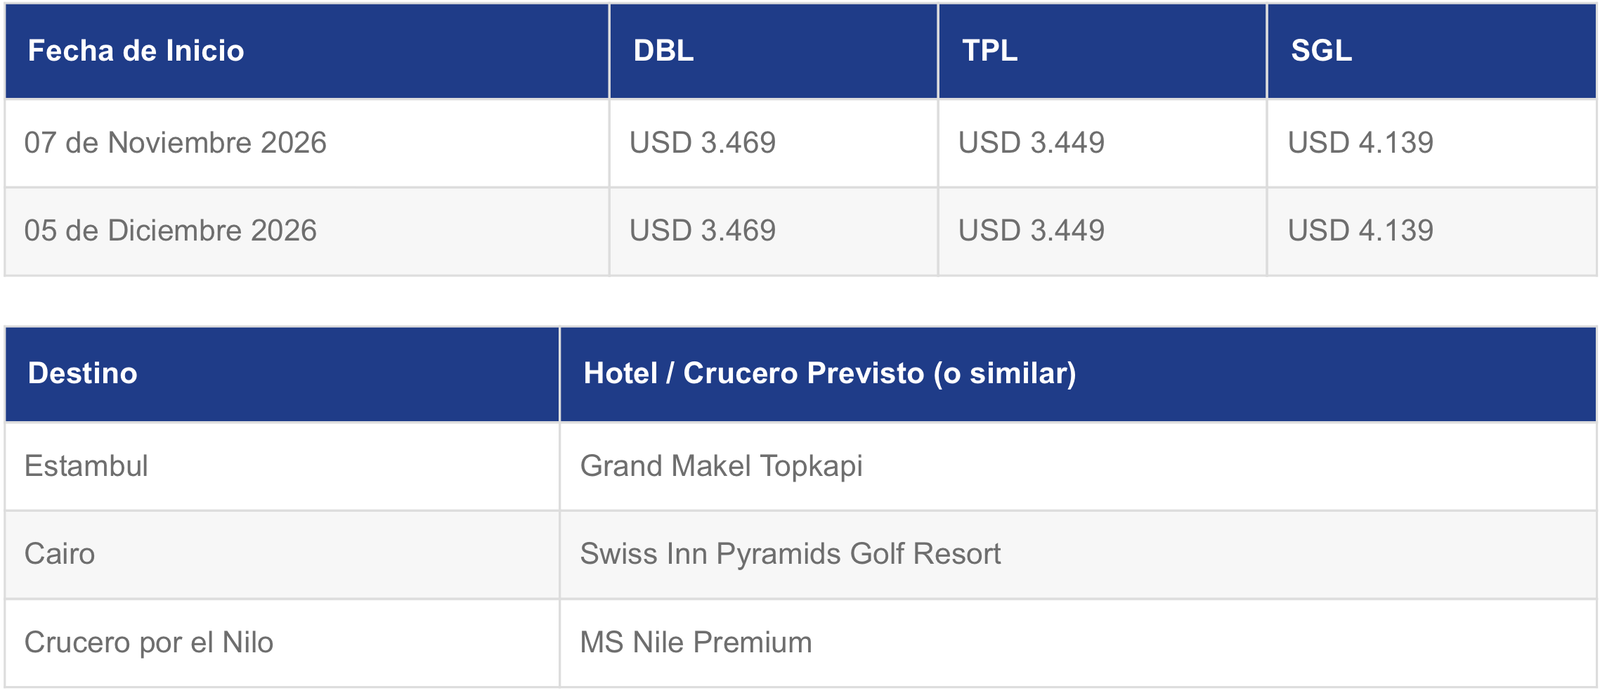Click Swiss Inn Pyramids Golf Resort
This screenshot has height=694, width=1600.
pos(790,554)
